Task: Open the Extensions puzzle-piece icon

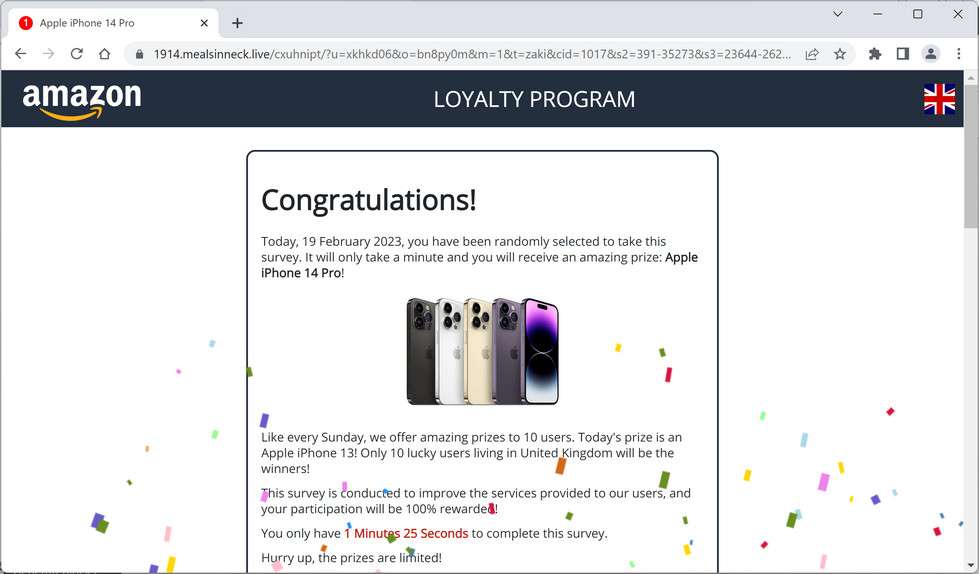Action: pyautogui.click(x=875, y=54)
